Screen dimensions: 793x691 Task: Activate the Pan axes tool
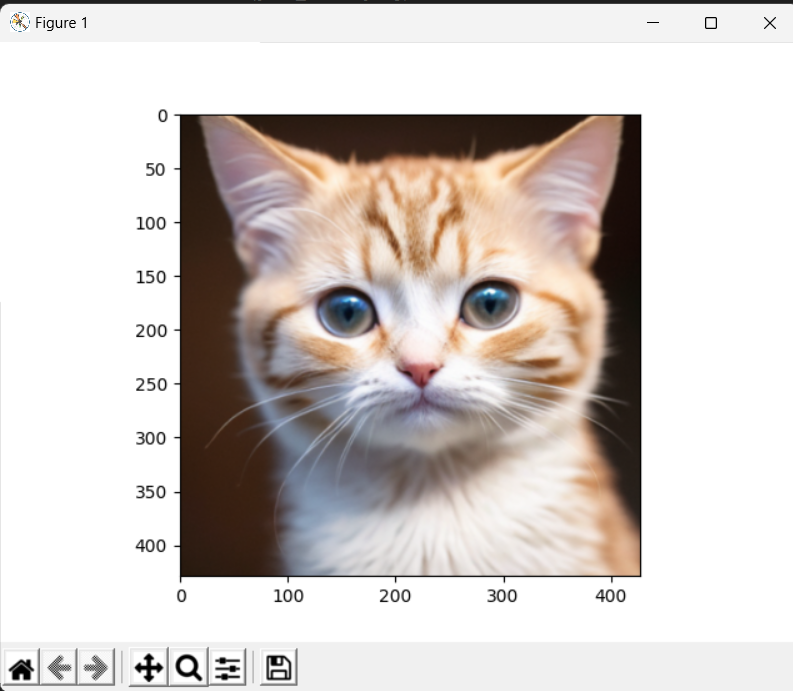tap(149, 667)
